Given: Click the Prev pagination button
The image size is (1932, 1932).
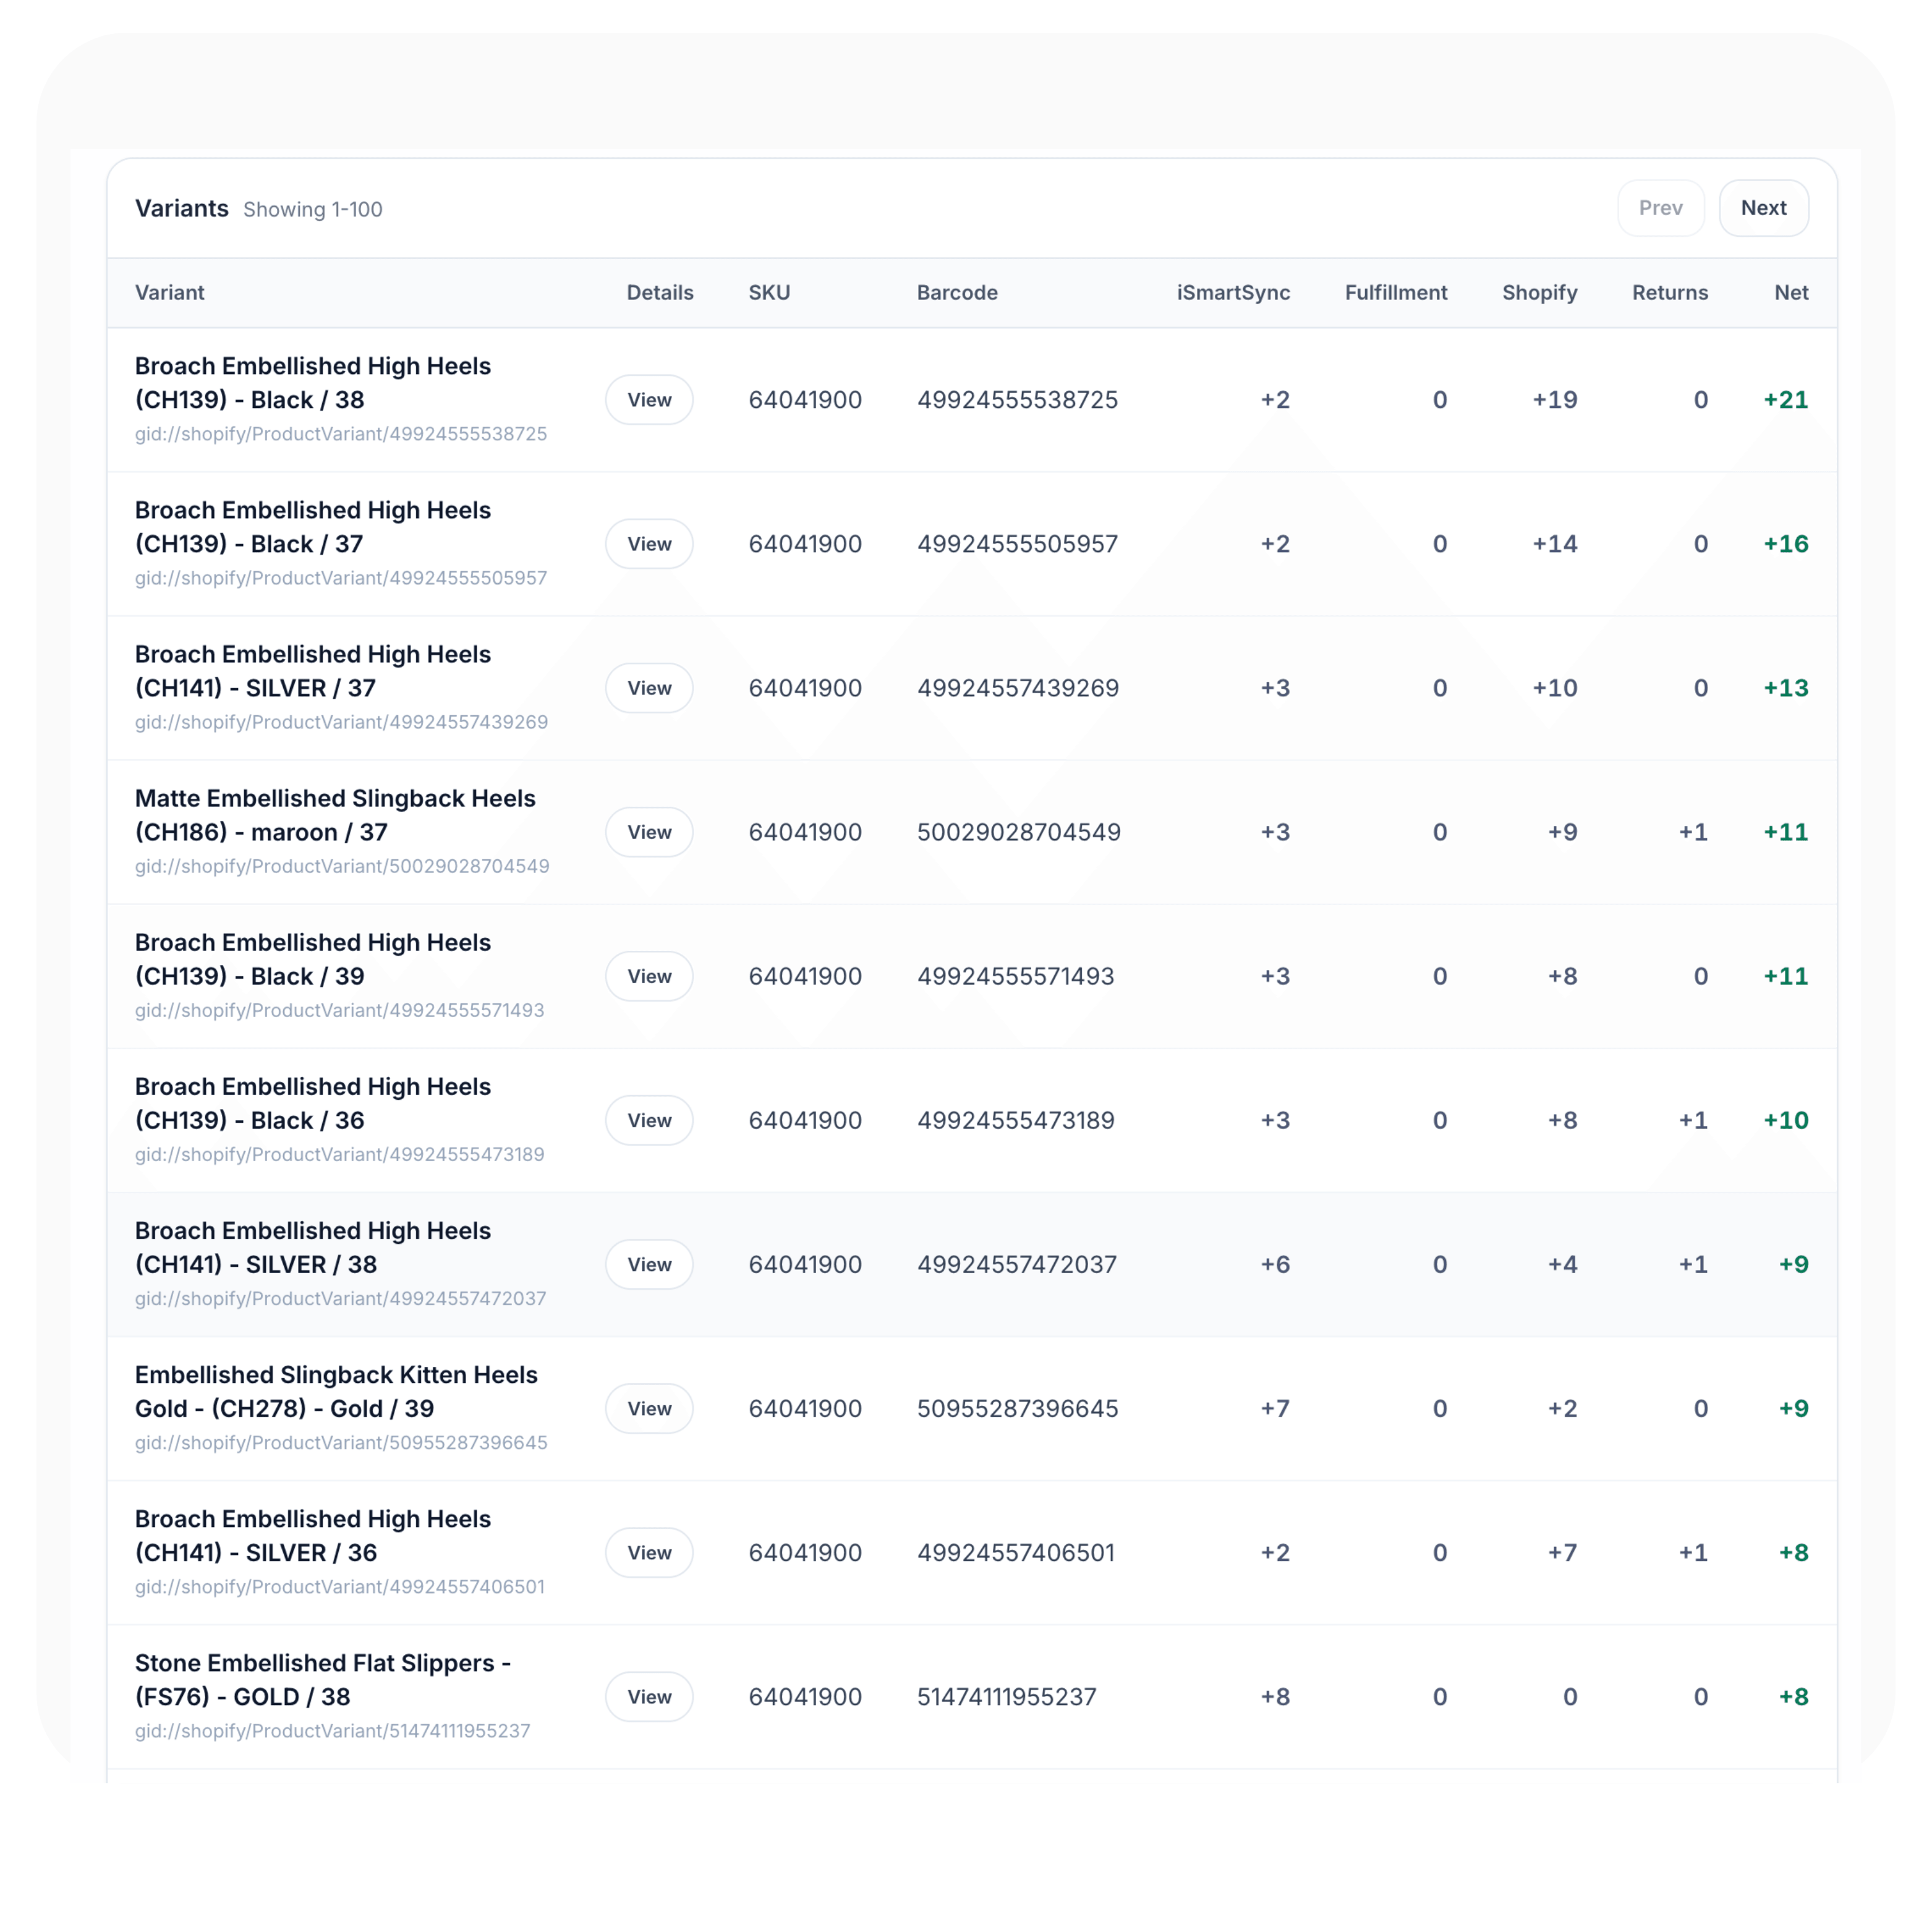Looking at the screenshot, I should (x=1660, y=208).
